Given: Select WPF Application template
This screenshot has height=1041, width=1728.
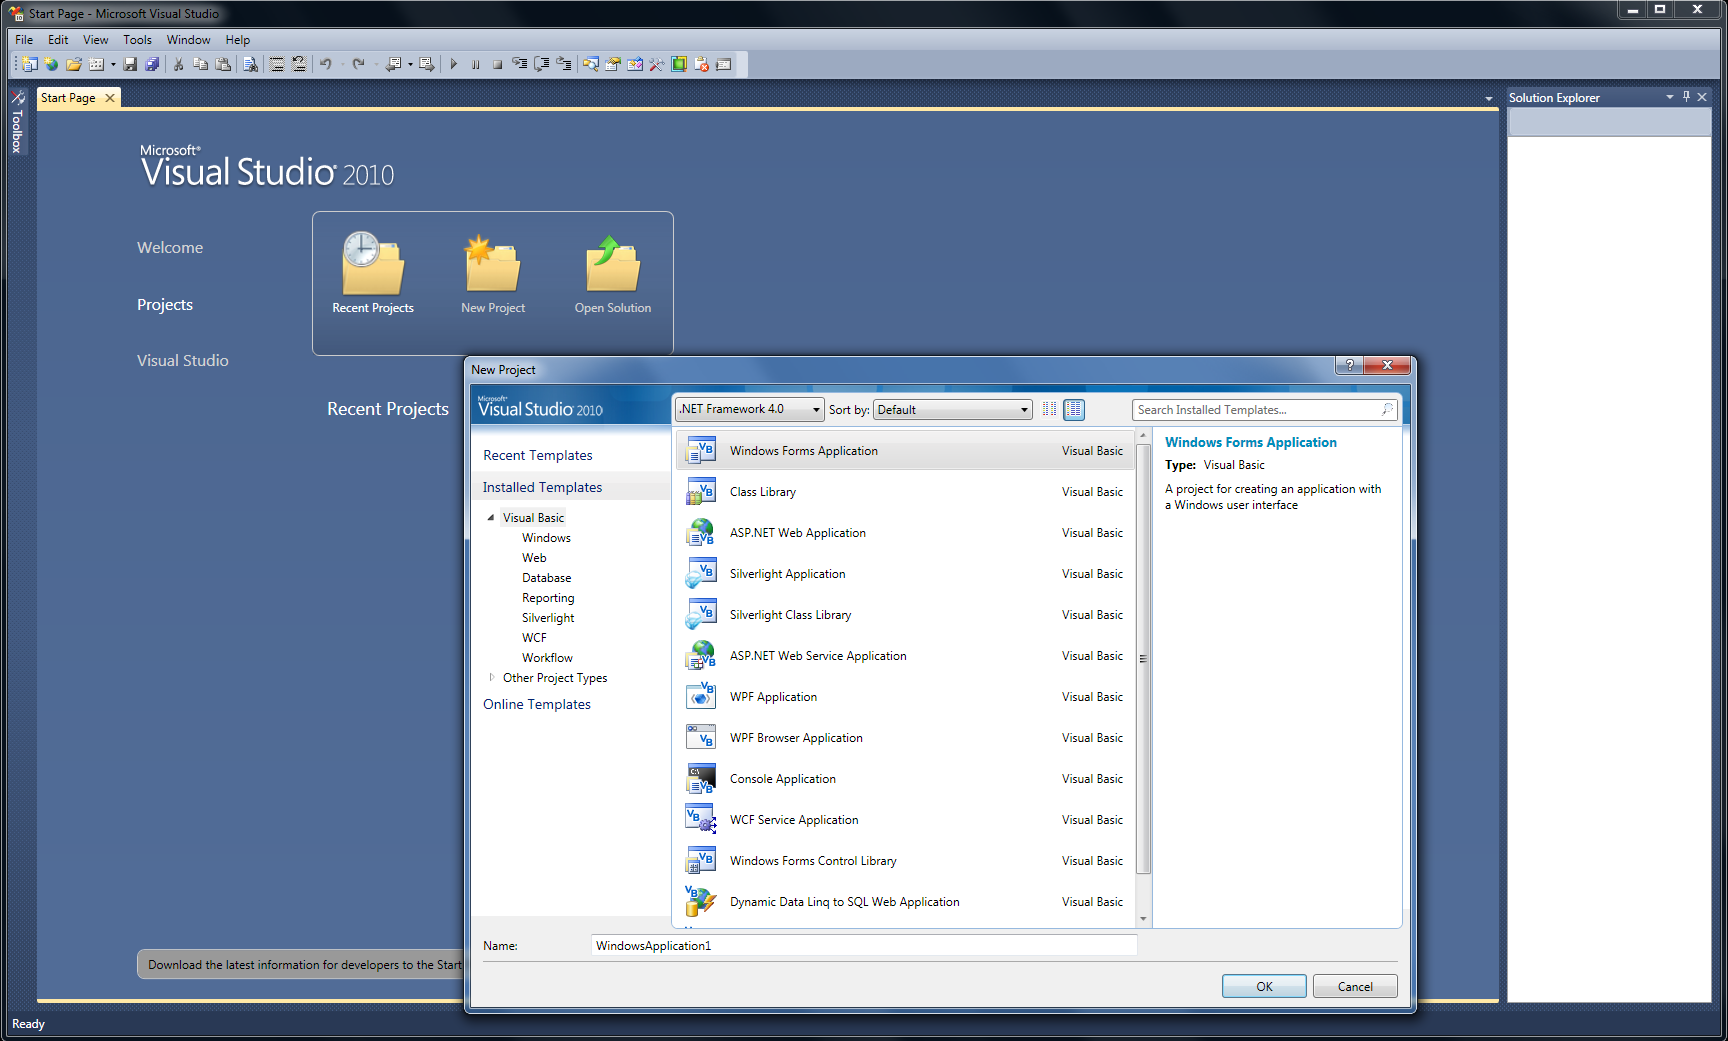Looking at the screenshot, I should (x=905, y=697).
